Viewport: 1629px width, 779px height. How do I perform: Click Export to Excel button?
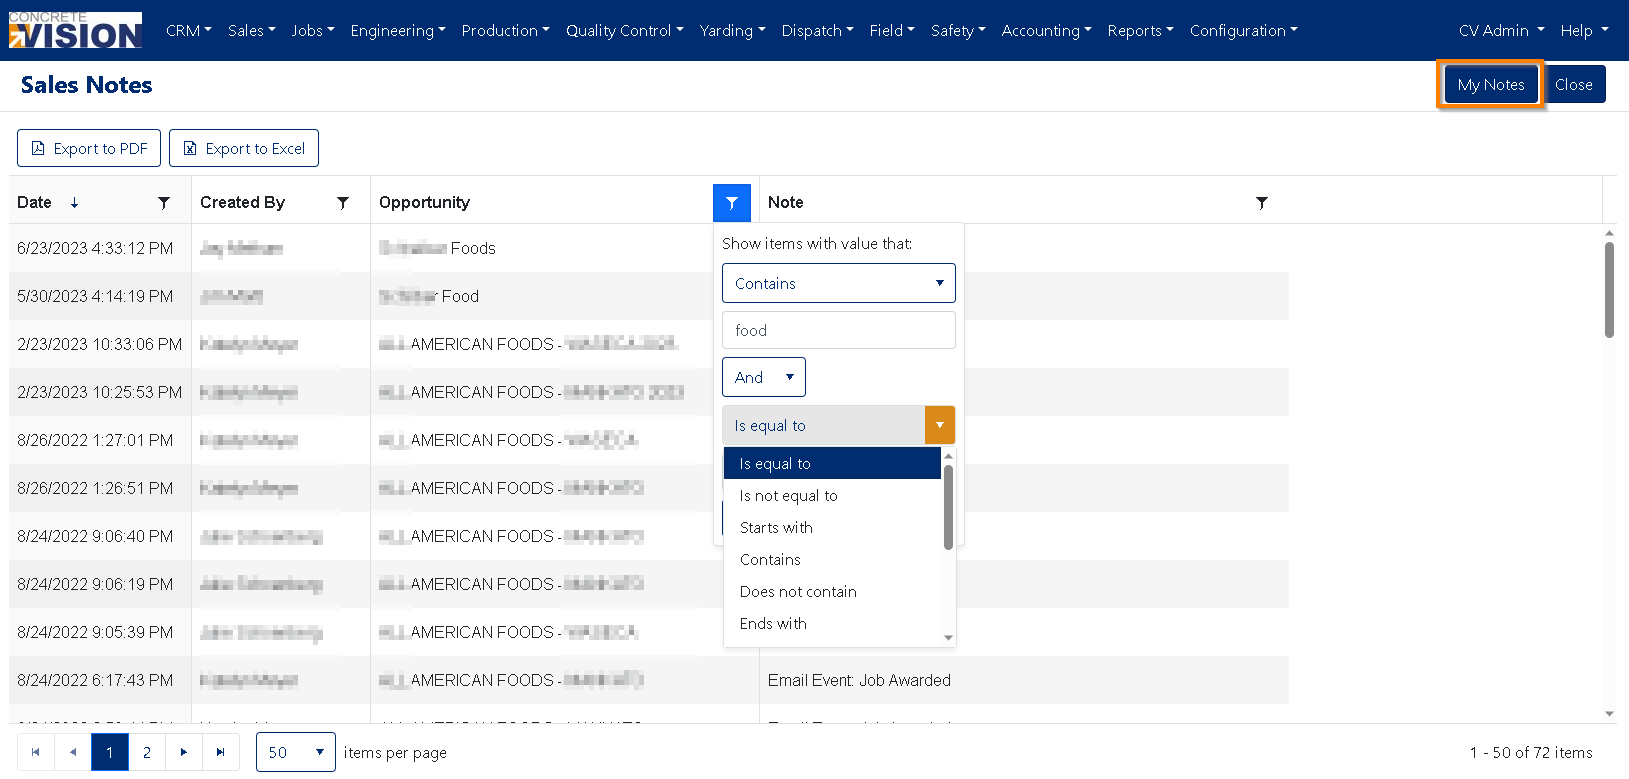[244, 148]
